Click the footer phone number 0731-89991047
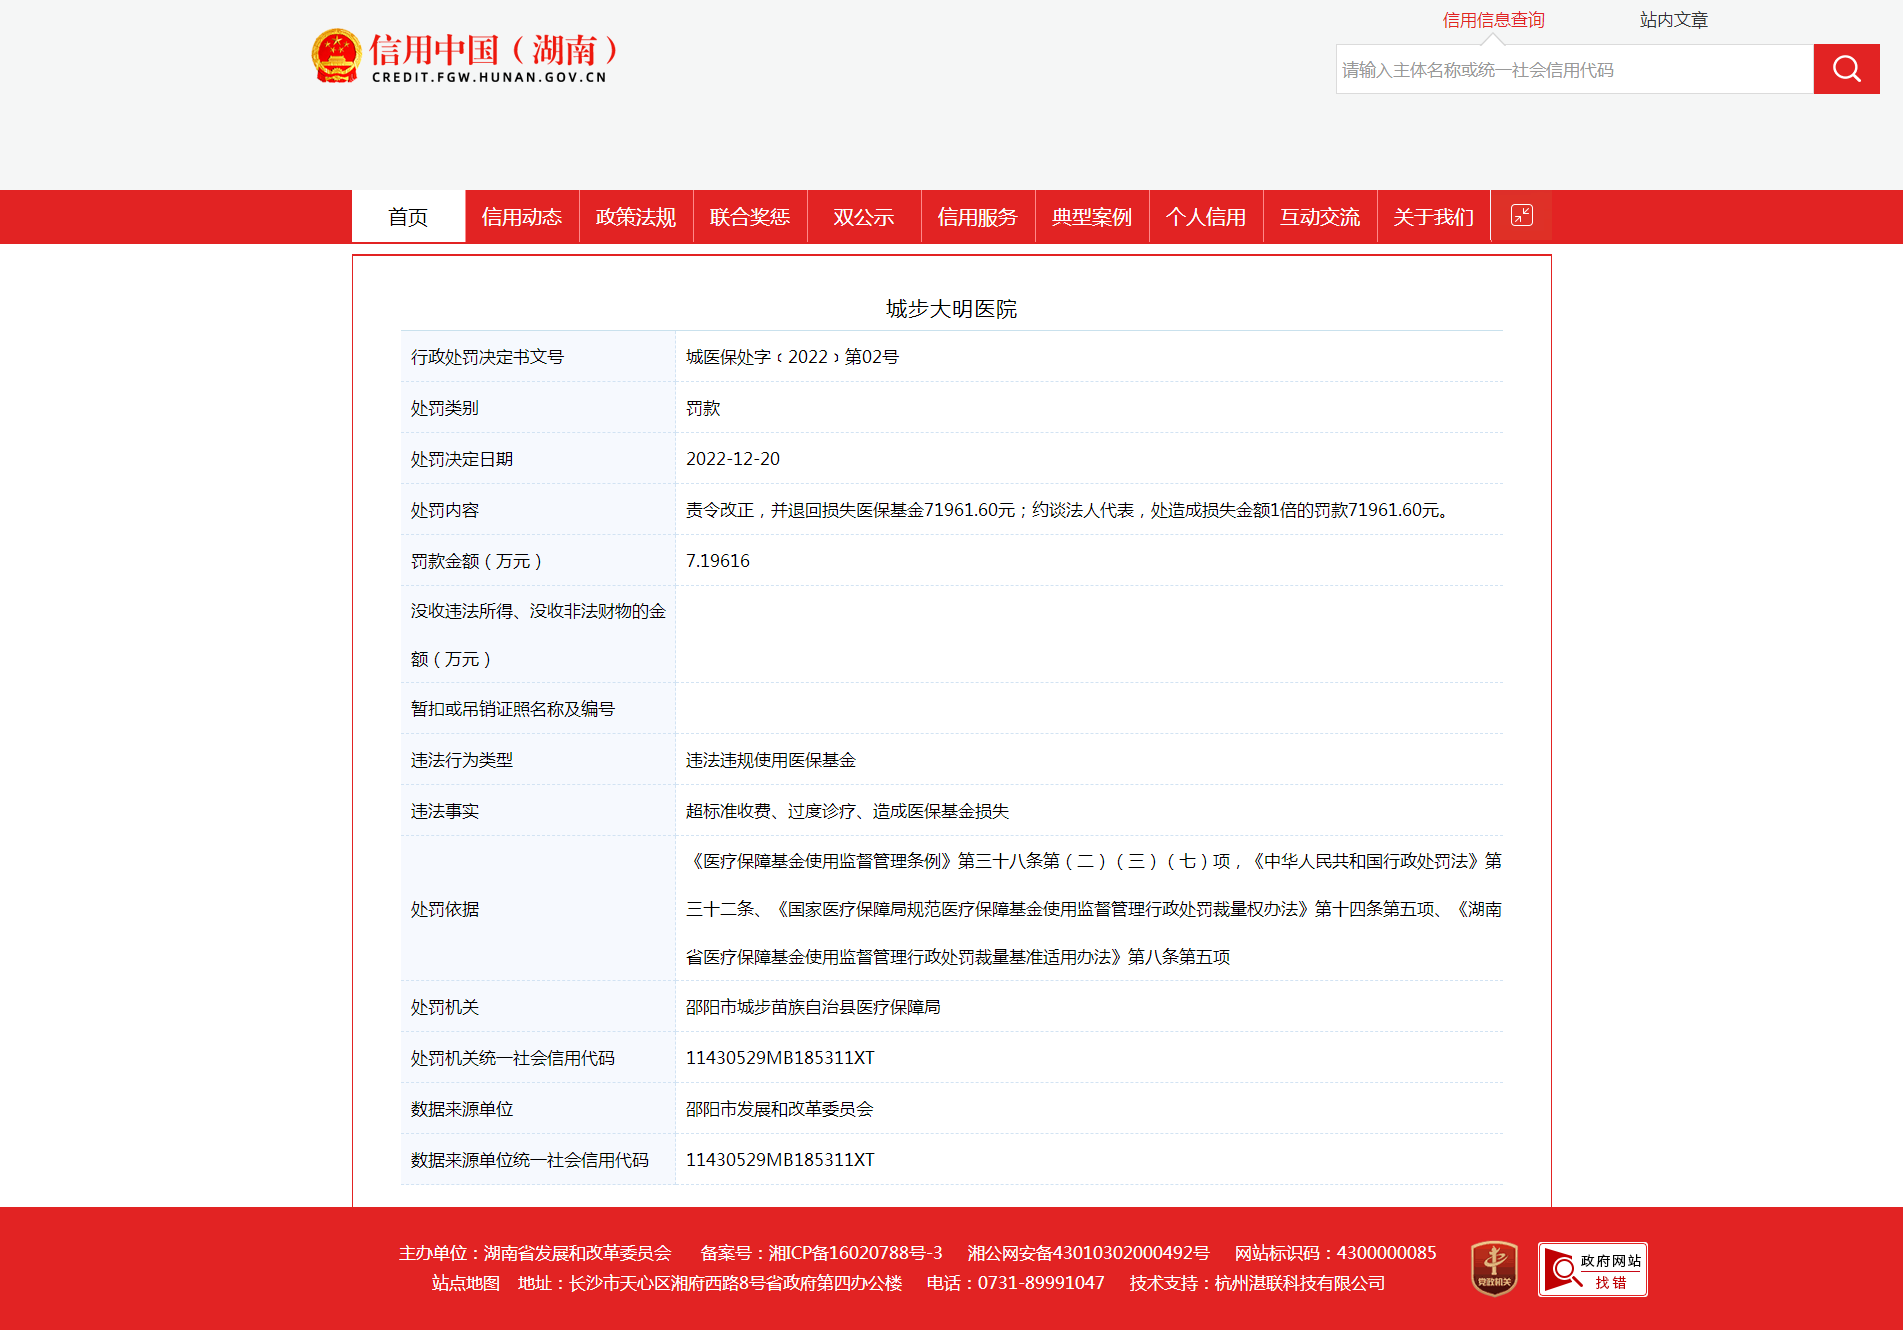The height and width of the screenshot is (1330, 1903). 1041,1283
